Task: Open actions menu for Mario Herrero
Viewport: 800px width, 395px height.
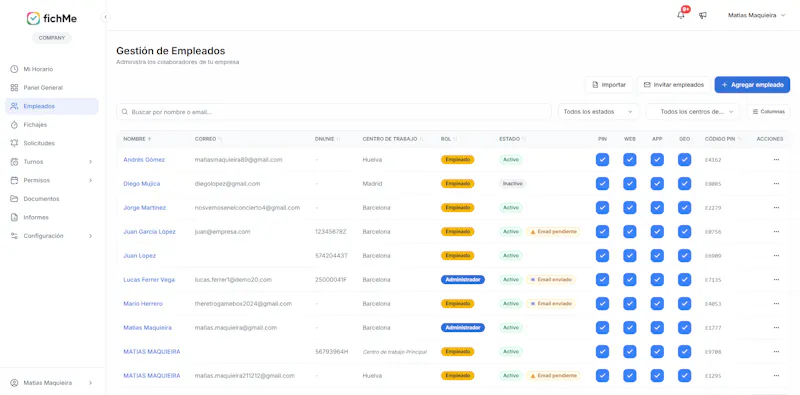Action: pos(776,304)
